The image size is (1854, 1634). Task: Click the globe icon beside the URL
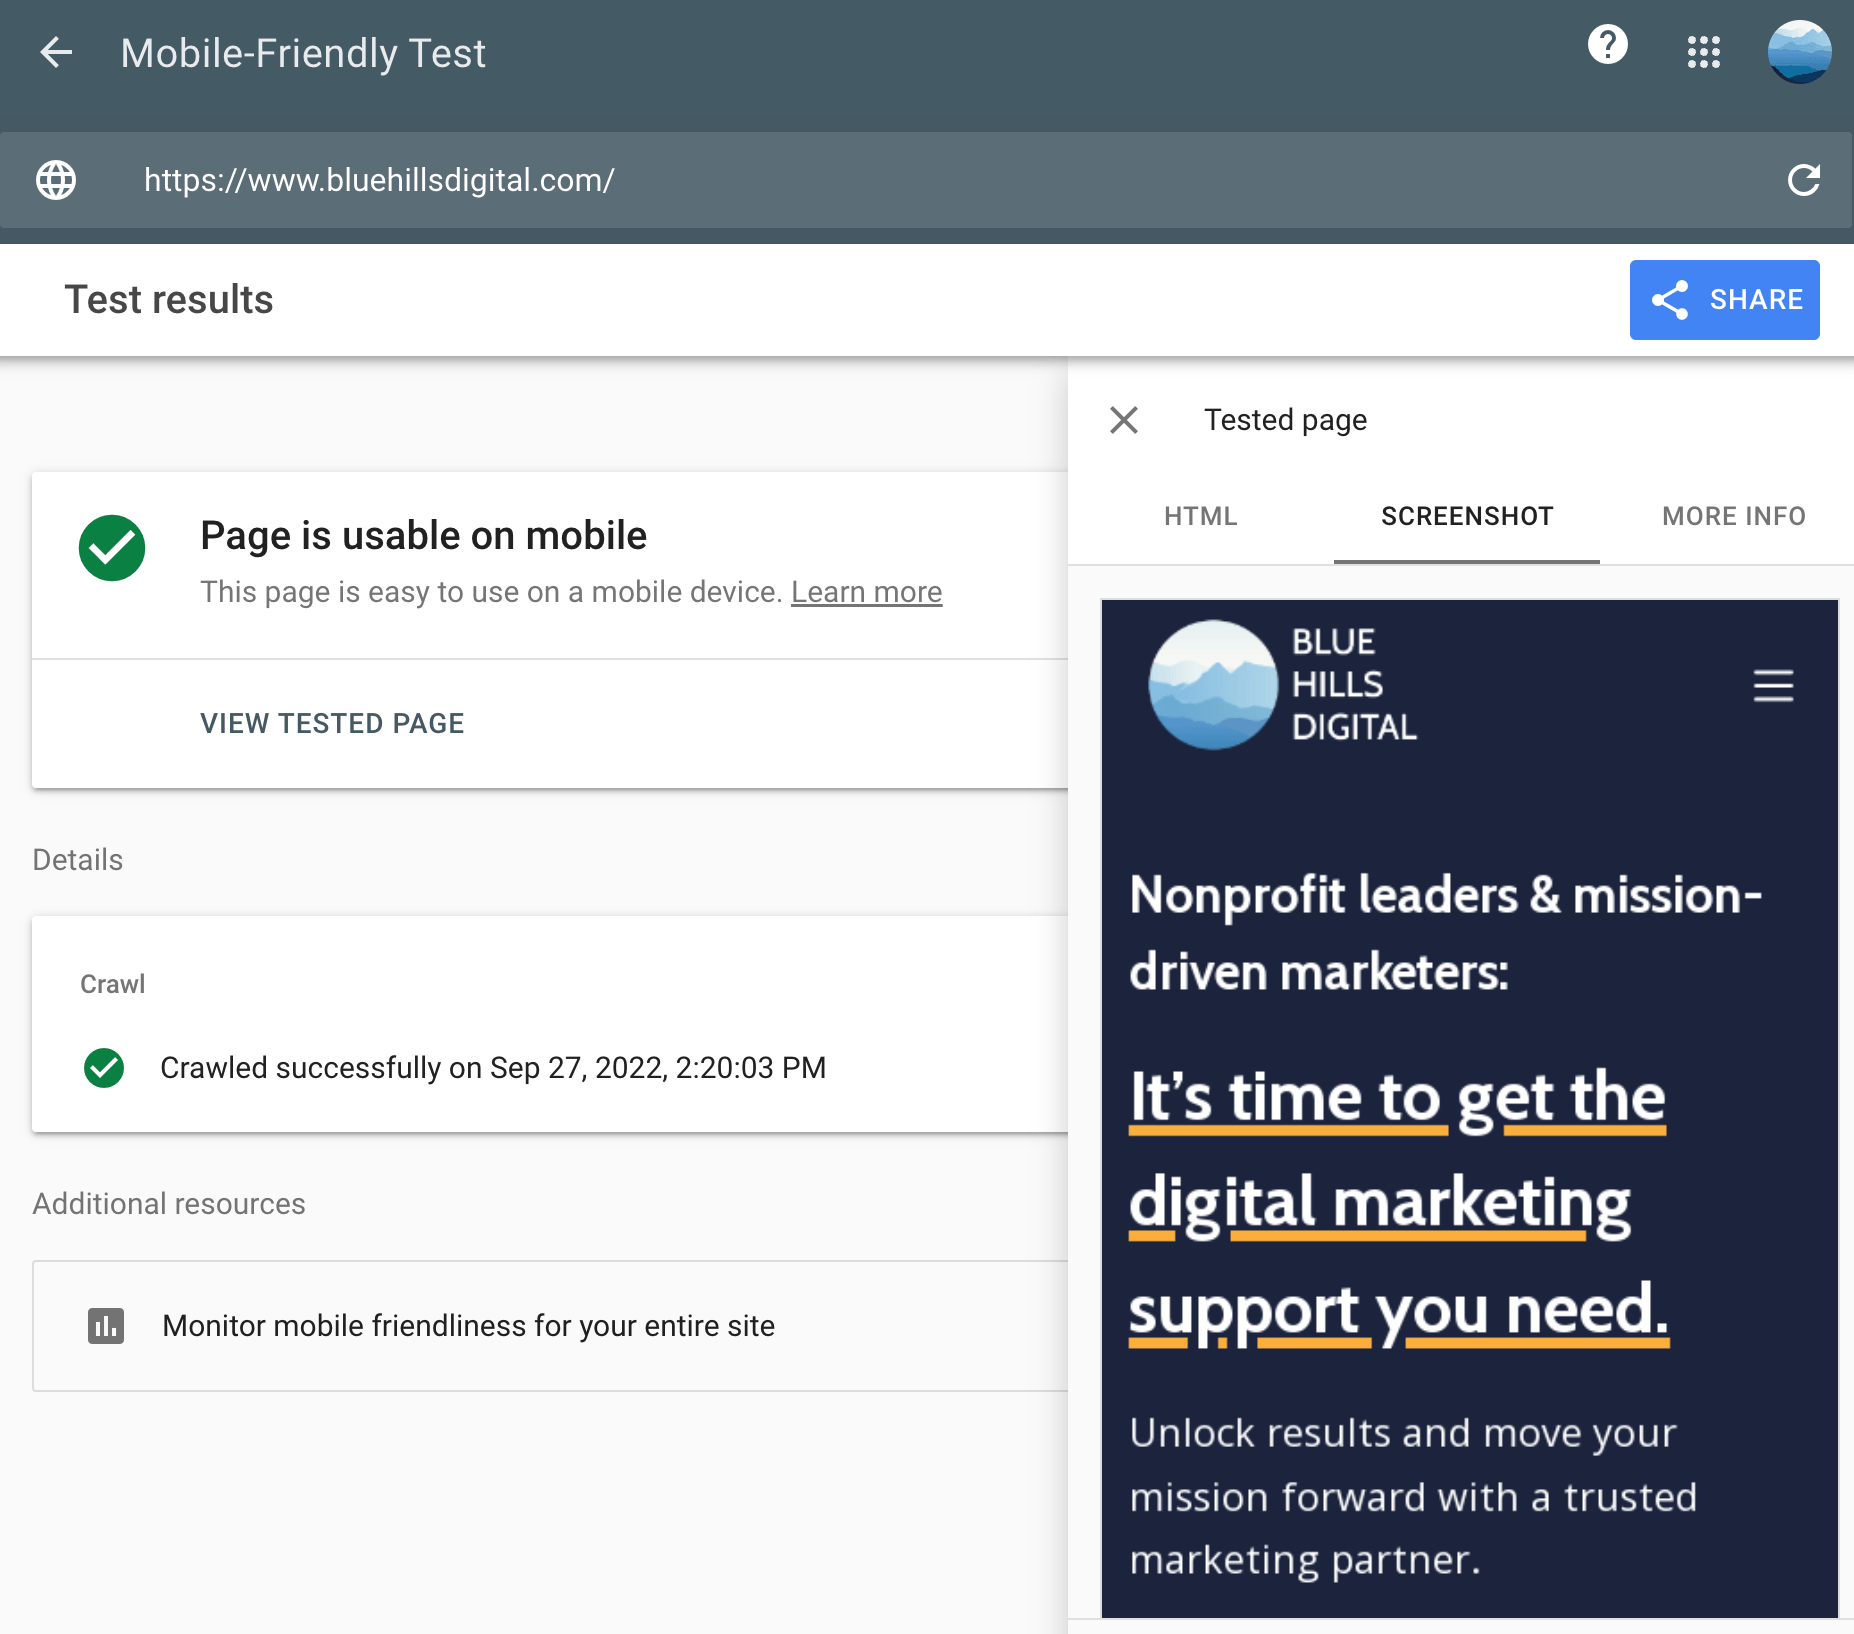(55, 181)
